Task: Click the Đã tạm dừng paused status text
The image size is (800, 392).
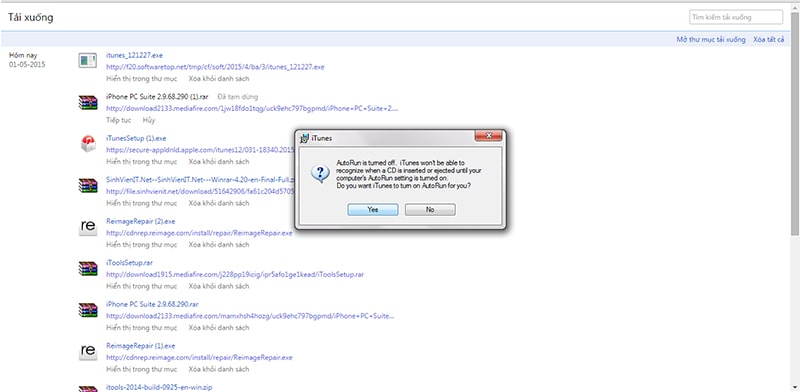Action: point(237,96)
